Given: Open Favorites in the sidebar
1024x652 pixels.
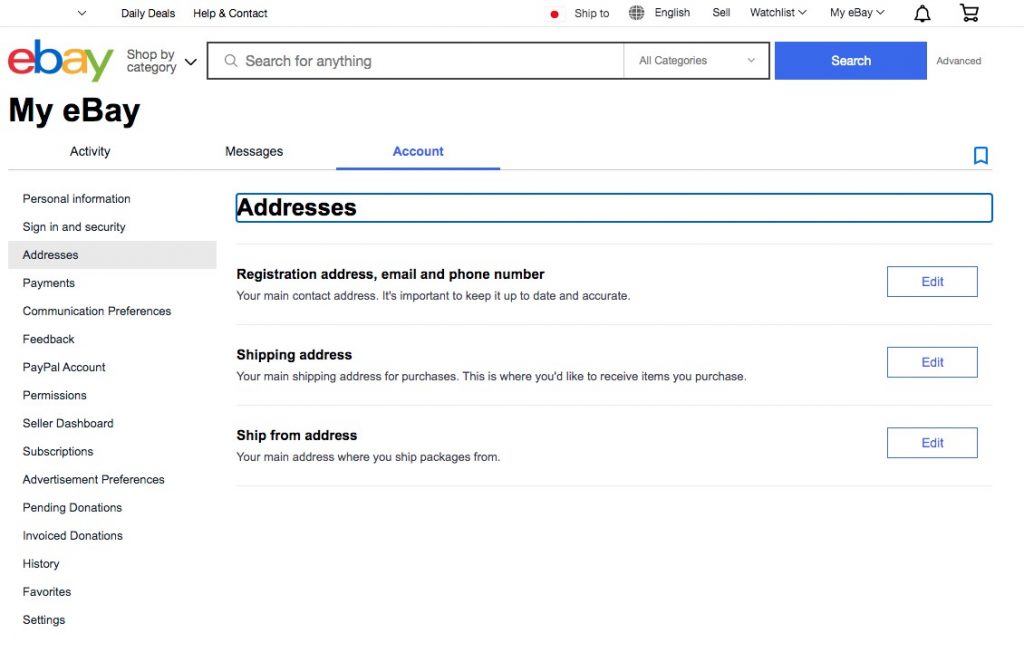Looking at the screenshot, I should (x=46, y=592).
